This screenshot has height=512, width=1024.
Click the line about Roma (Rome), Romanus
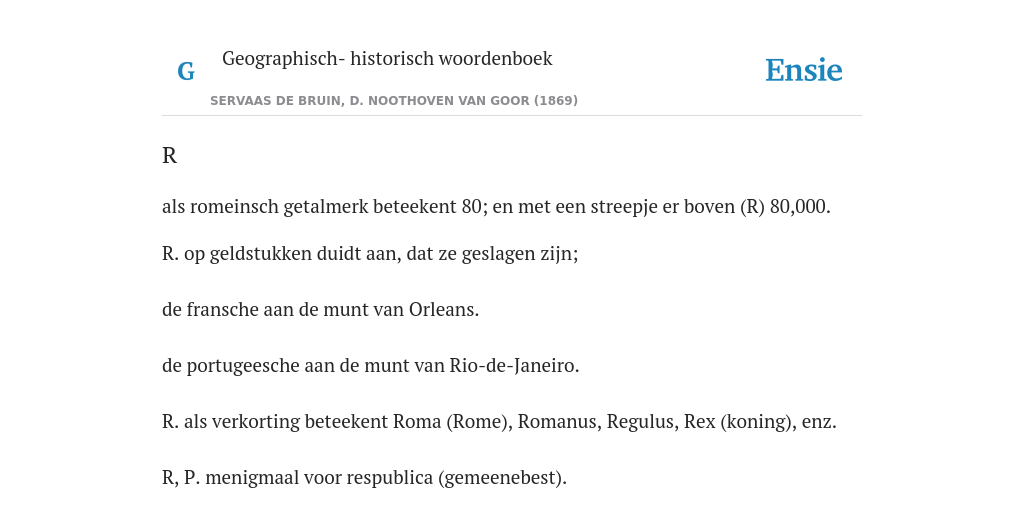[x=499, y=422]
